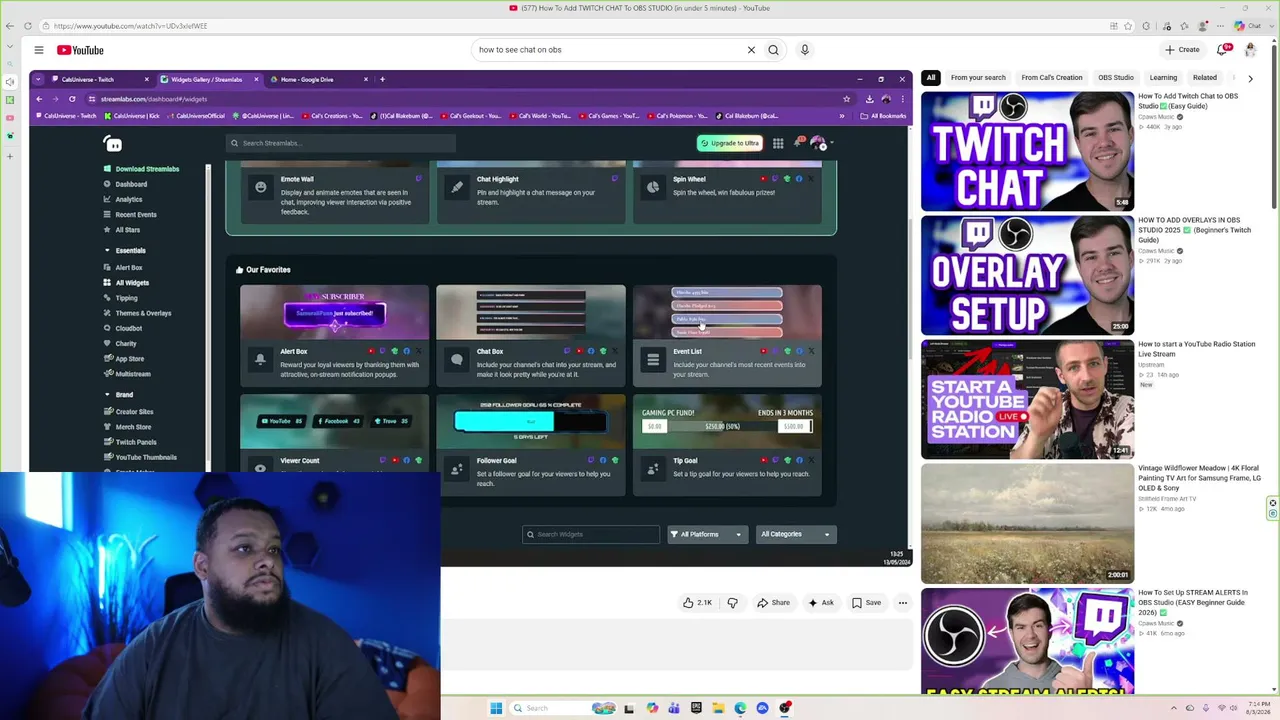This screenshot has width=1280, height=720.
Task: Open the Streamlabs profile avatar menu
Action: pyautogui.click(x=818, y=143)
